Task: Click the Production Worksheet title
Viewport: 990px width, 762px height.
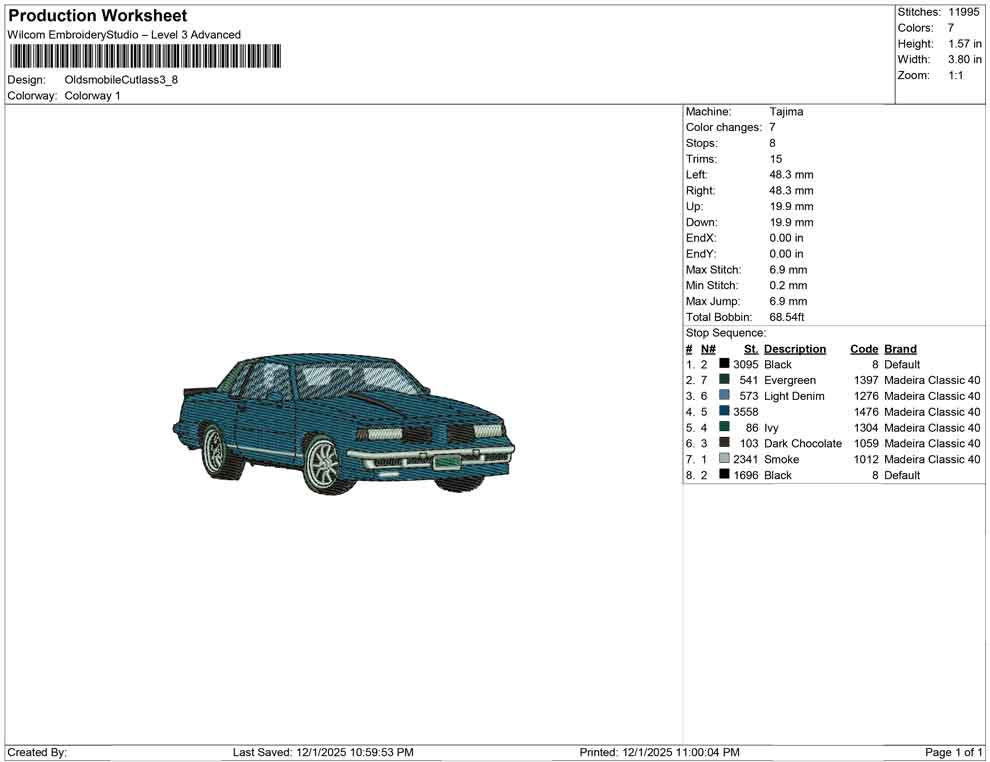Action: tap(97, 16)
